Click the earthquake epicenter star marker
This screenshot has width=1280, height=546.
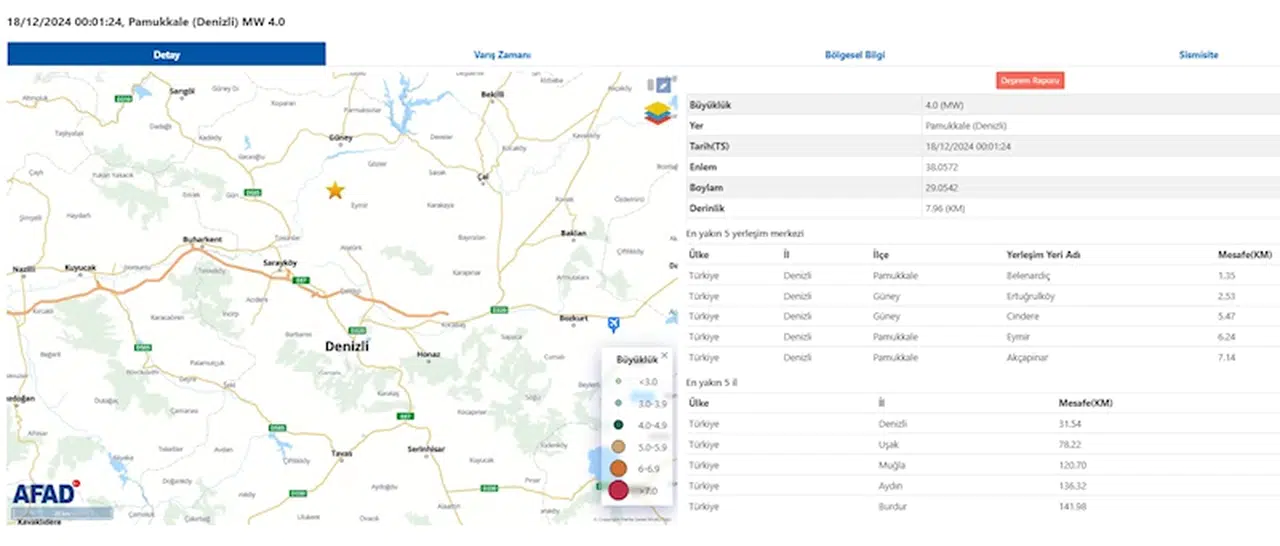[x=335, y=190]
